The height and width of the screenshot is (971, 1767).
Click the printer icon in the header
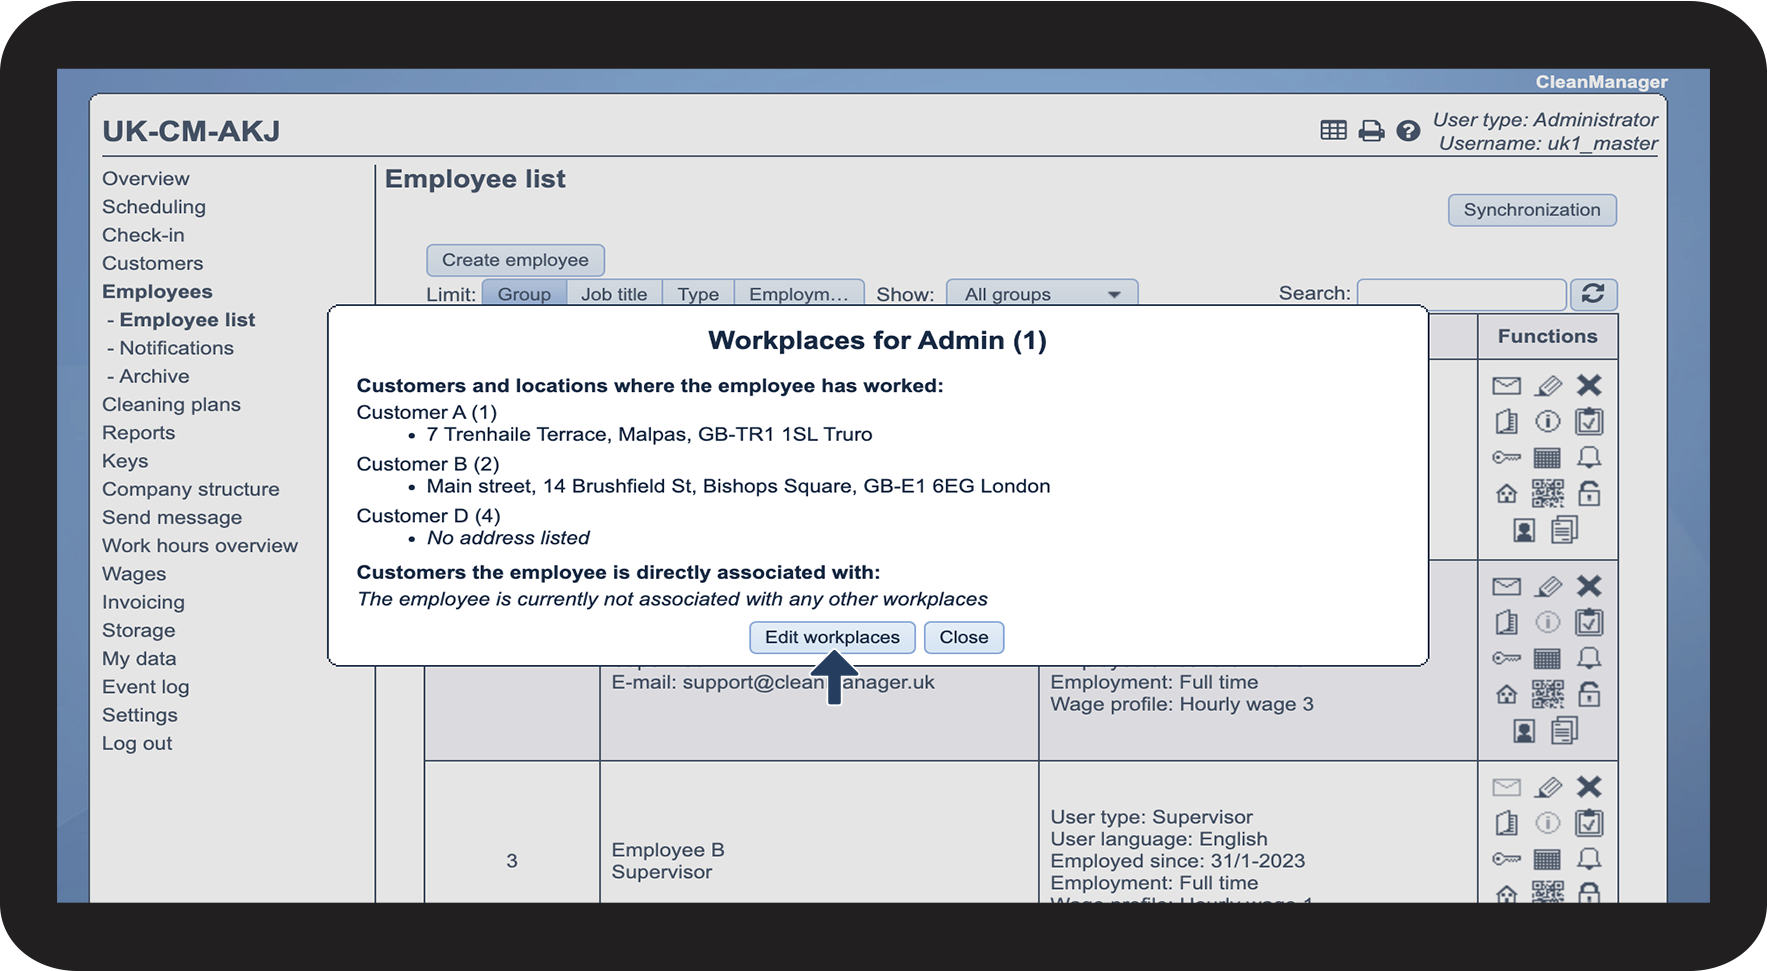coord(1371,131)
